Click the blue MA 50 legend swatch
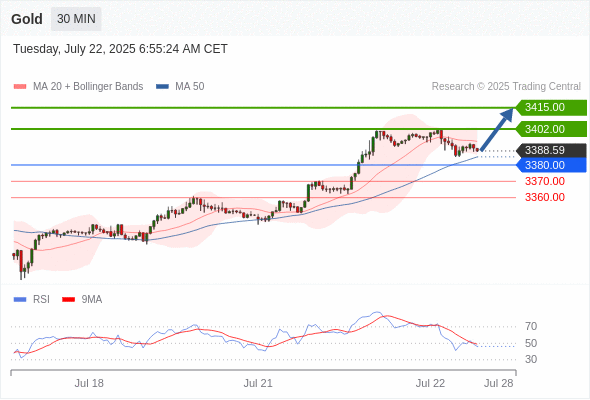 point(162,87)
